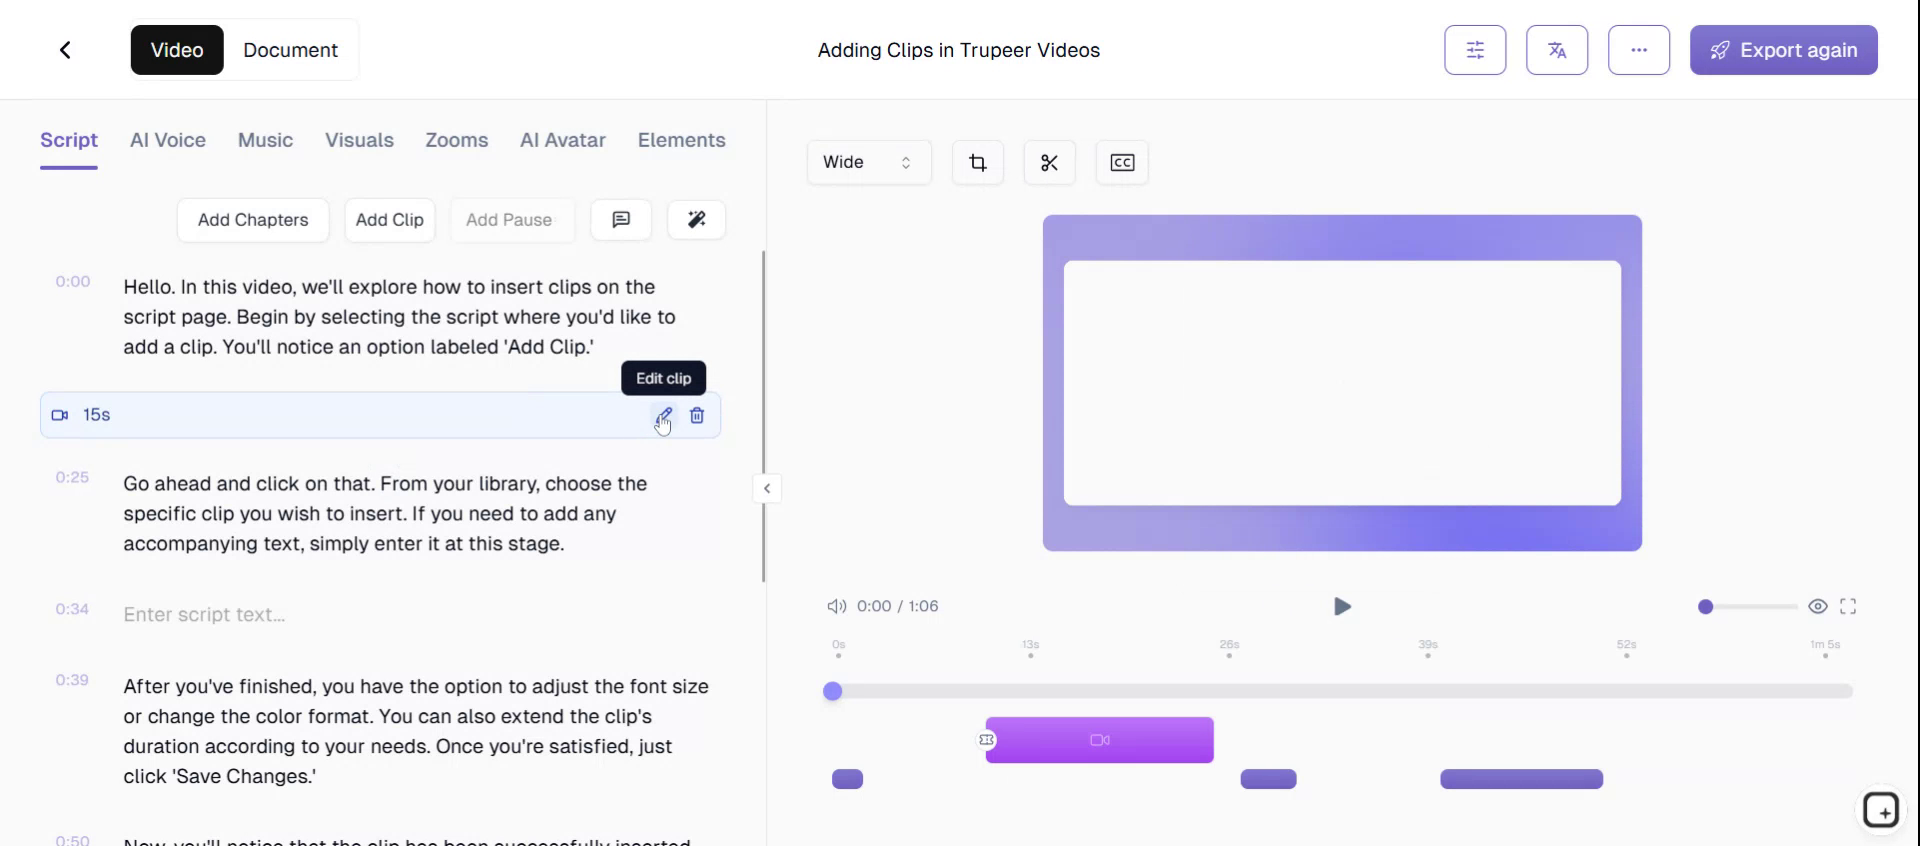Select first audio segment on timeline
Screen dimensions: 1920x846
[847, 779]
